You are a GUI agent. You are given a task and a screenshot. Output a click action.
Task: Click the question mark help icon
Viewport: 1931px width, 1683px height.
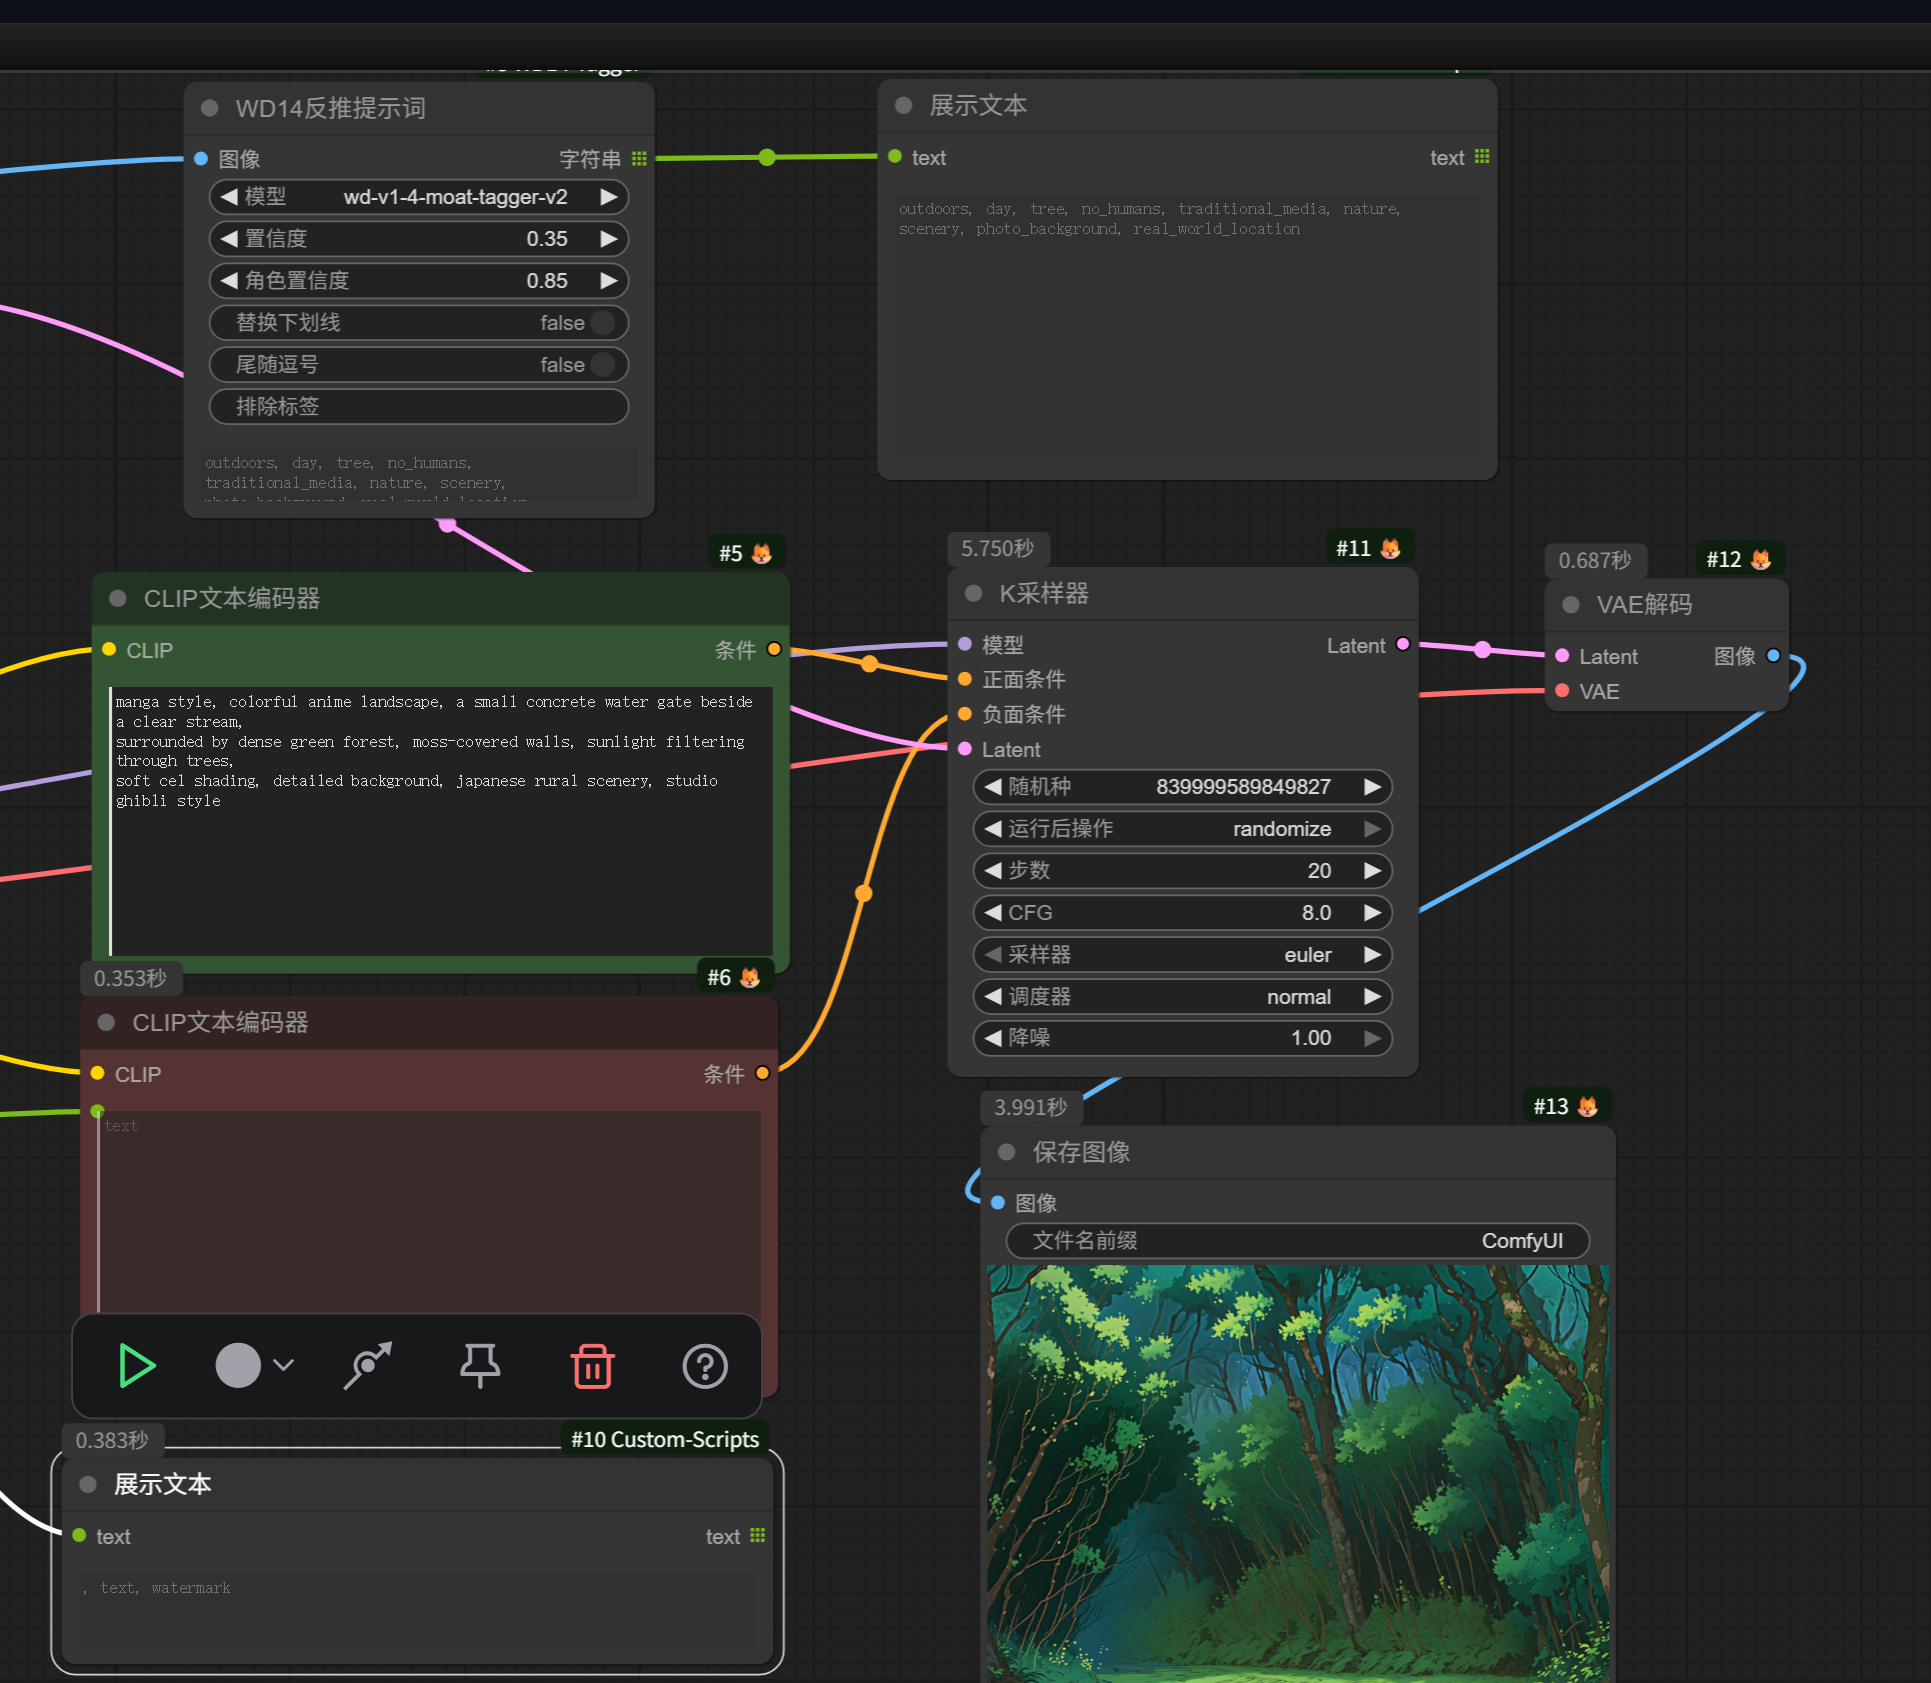(x=705, y=1366)
